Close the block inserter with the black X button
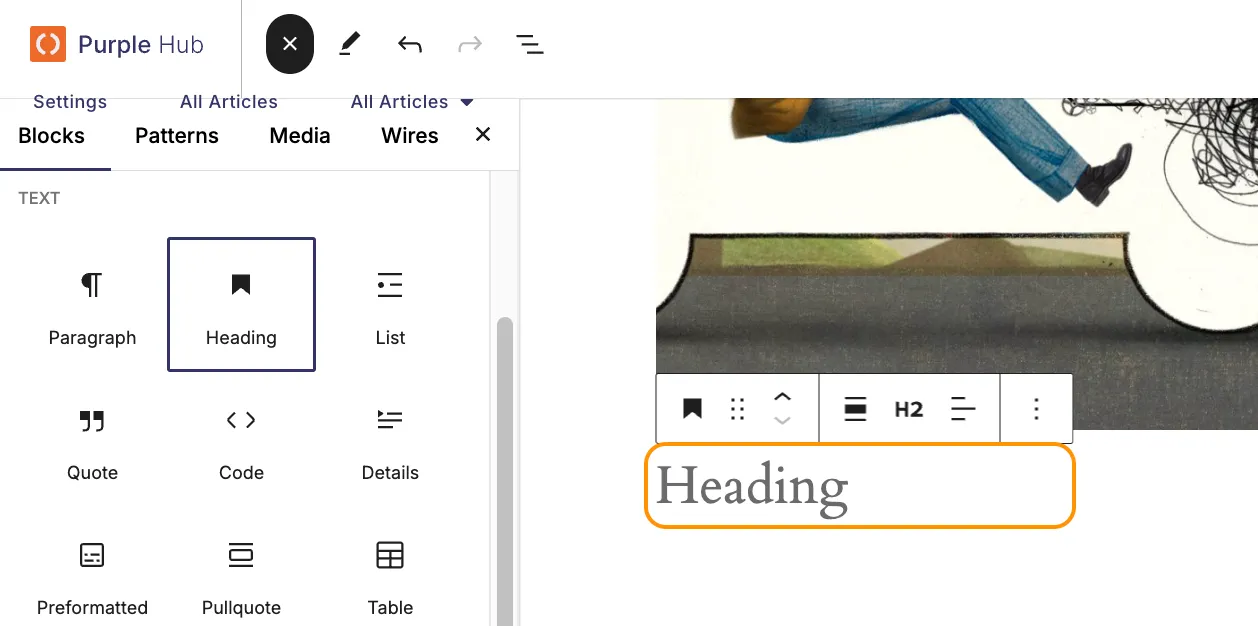This screenshot has height=626, width=1258. click(x=290, y=44)
